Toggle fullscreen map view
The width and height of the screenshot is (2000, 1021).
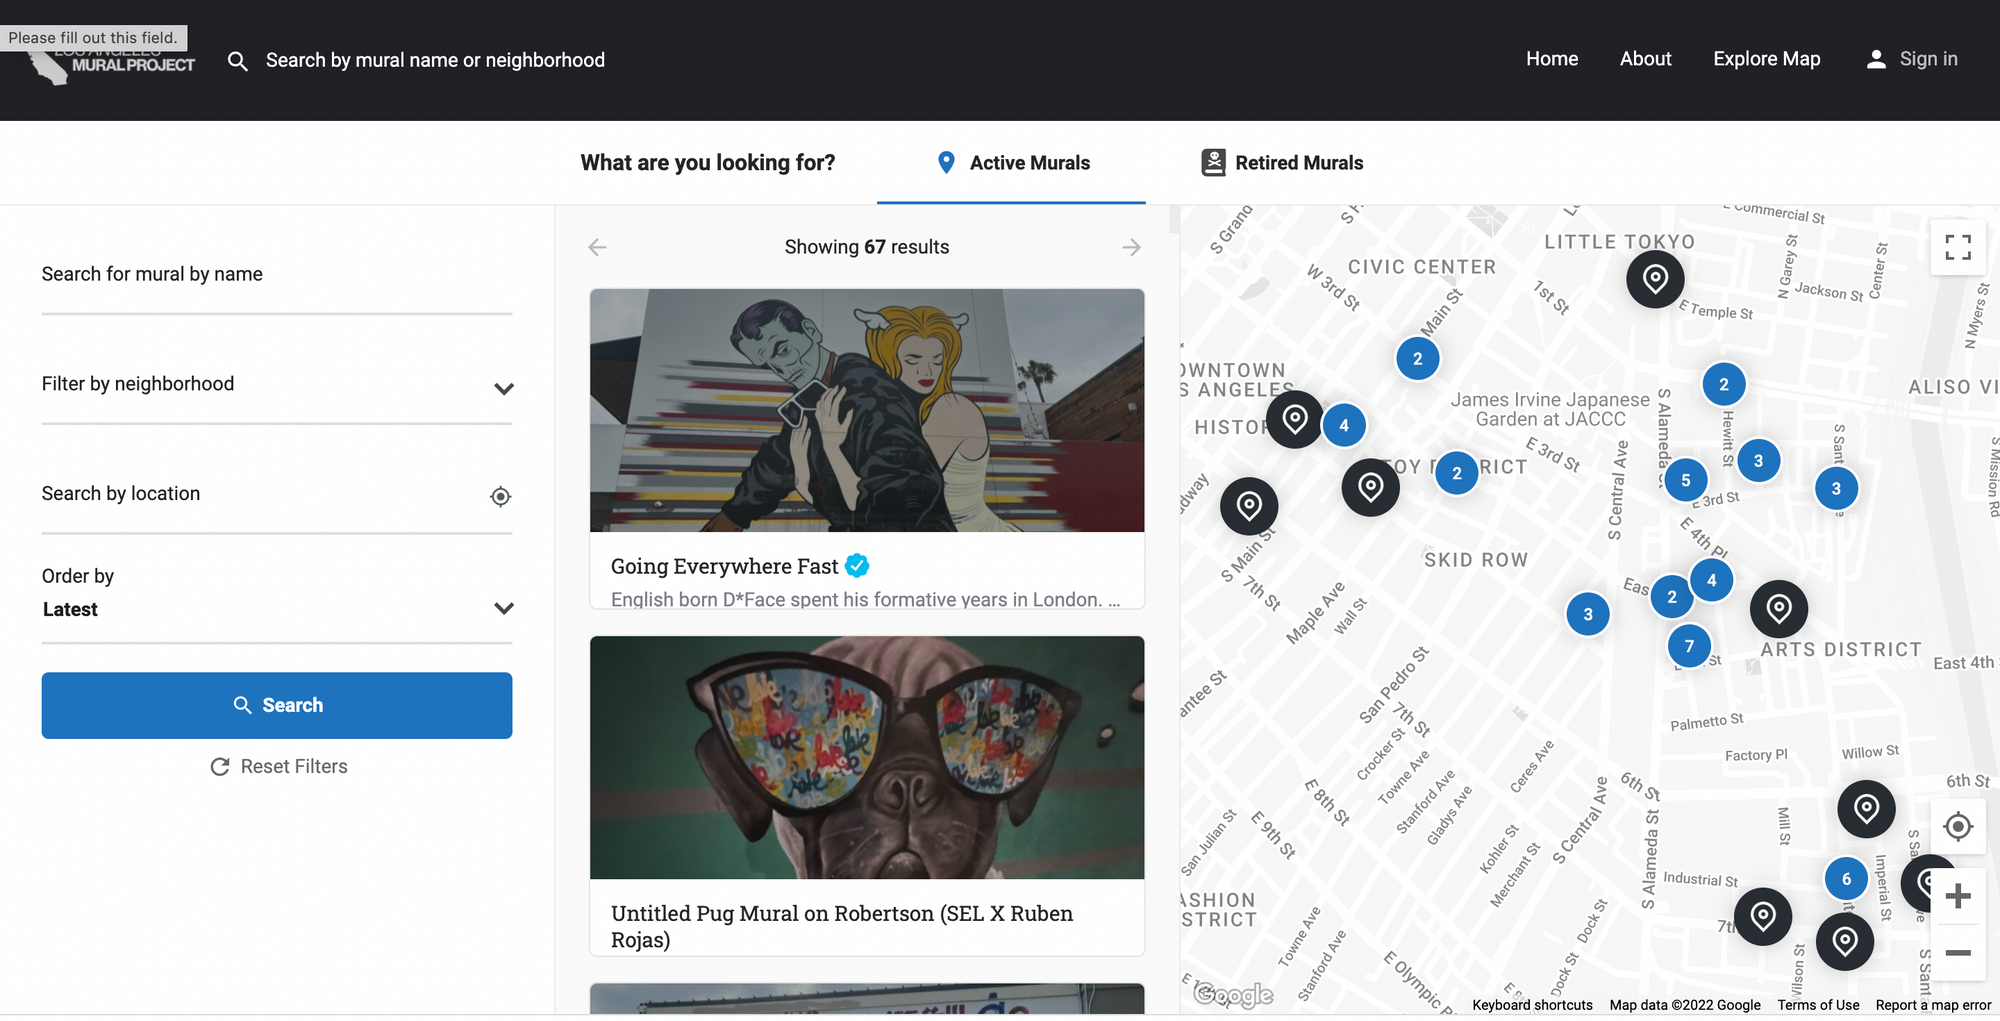[1958, 247]
